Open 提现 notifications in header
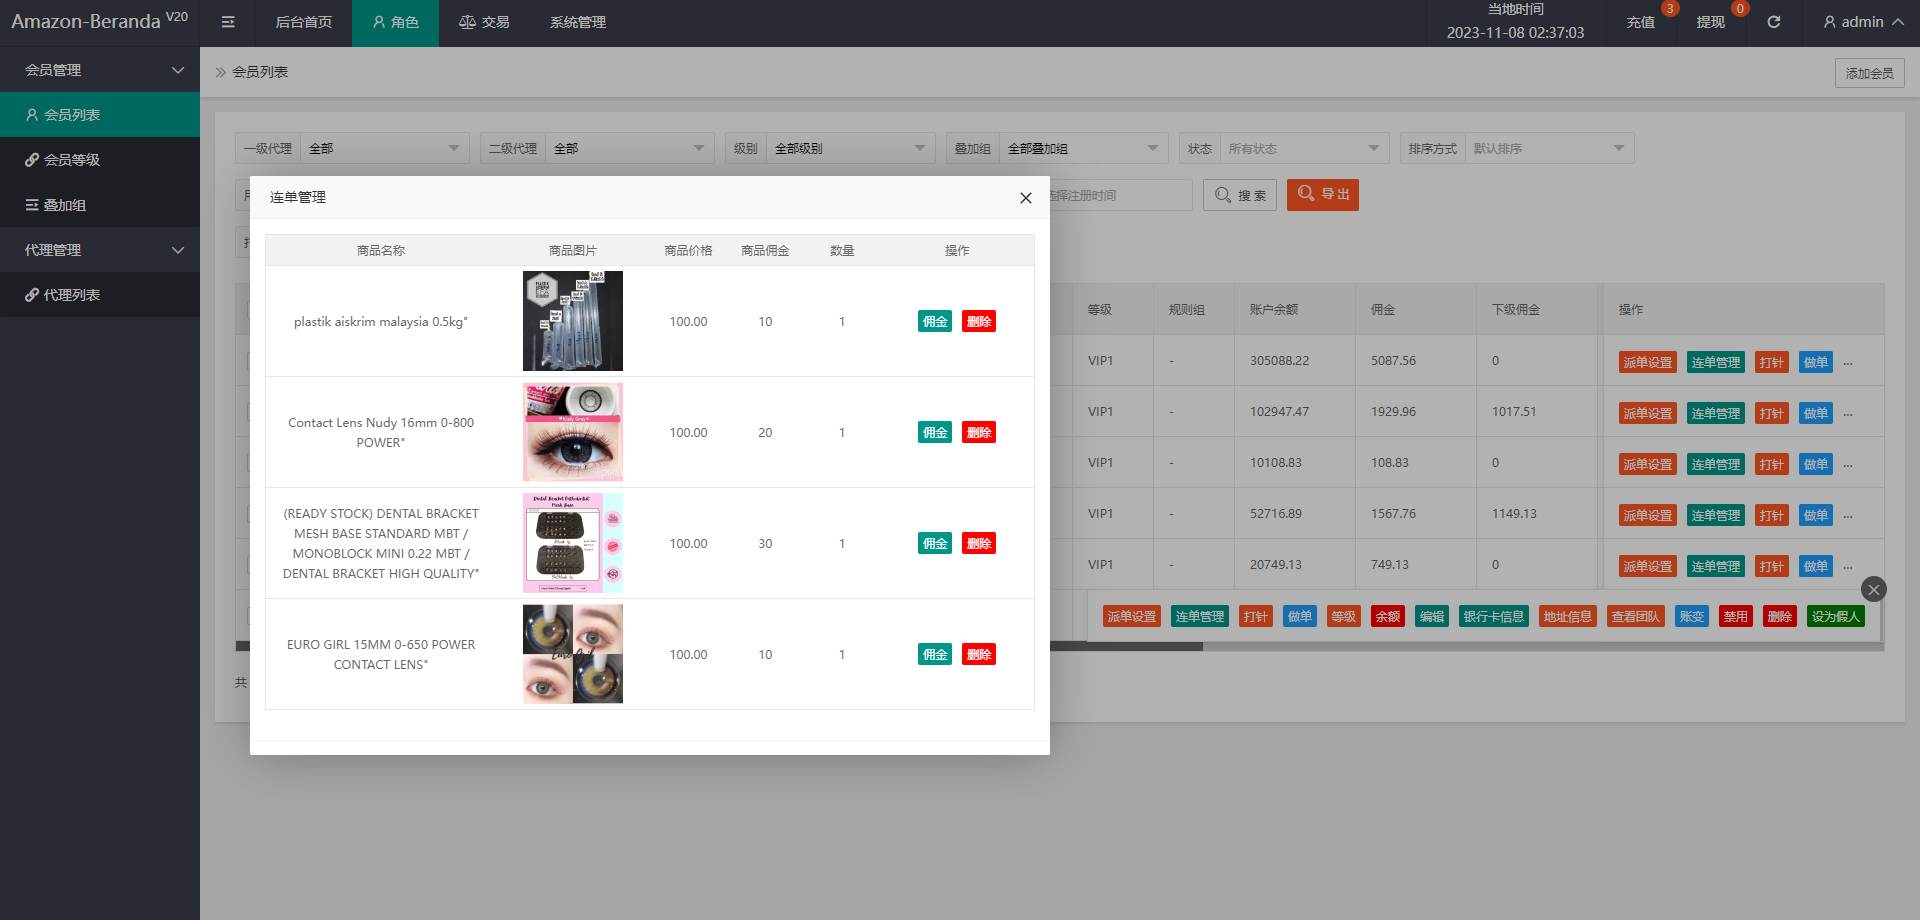 click(x=1710, y=22)
